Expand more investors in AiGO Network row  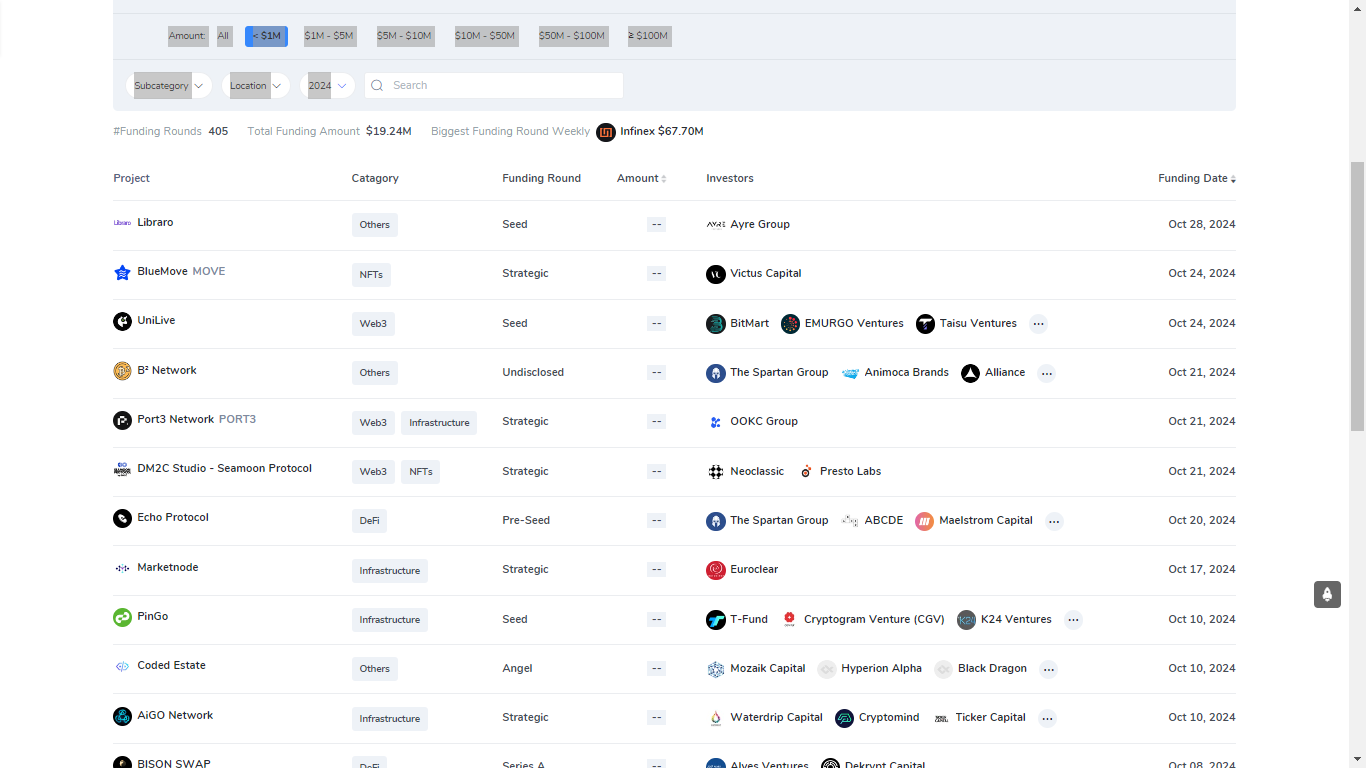click(1047, 718)
